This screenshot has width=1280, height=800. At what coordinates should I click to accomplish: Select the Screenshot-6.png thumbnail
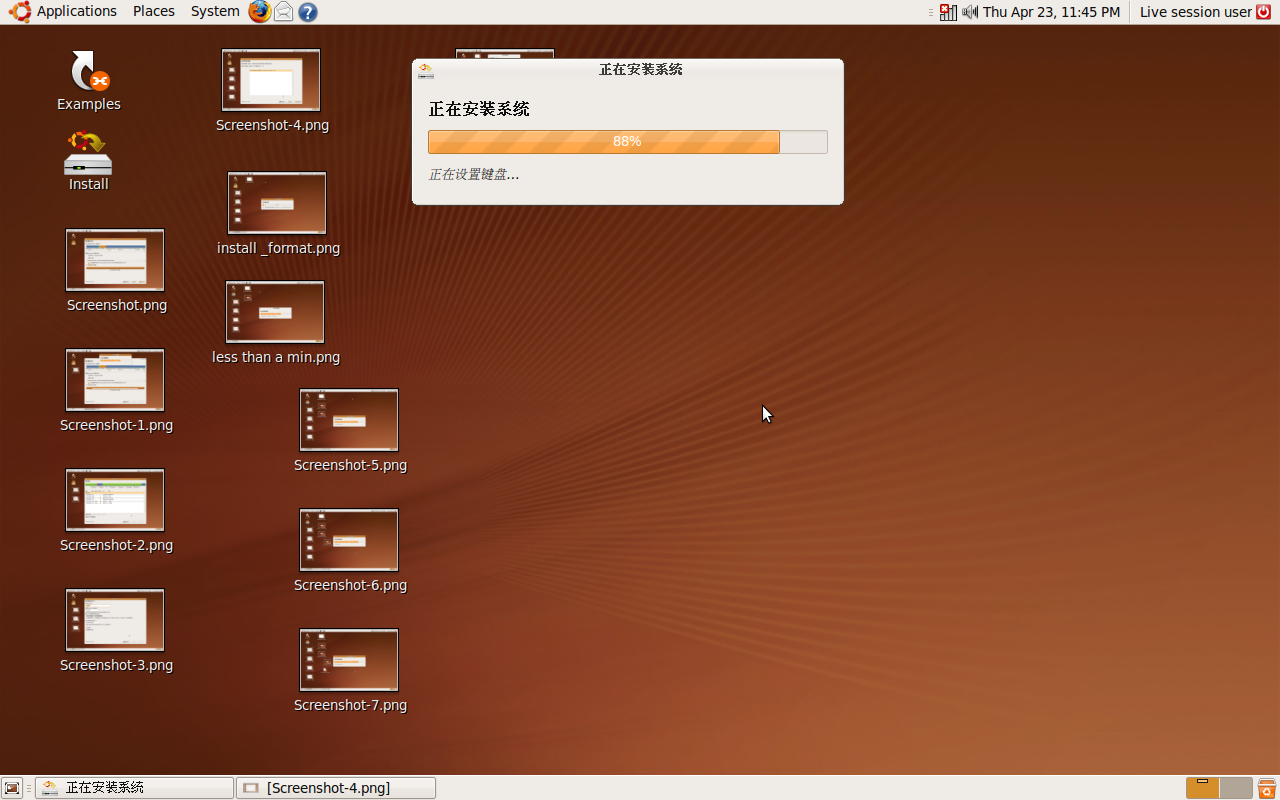coord(349,540)
